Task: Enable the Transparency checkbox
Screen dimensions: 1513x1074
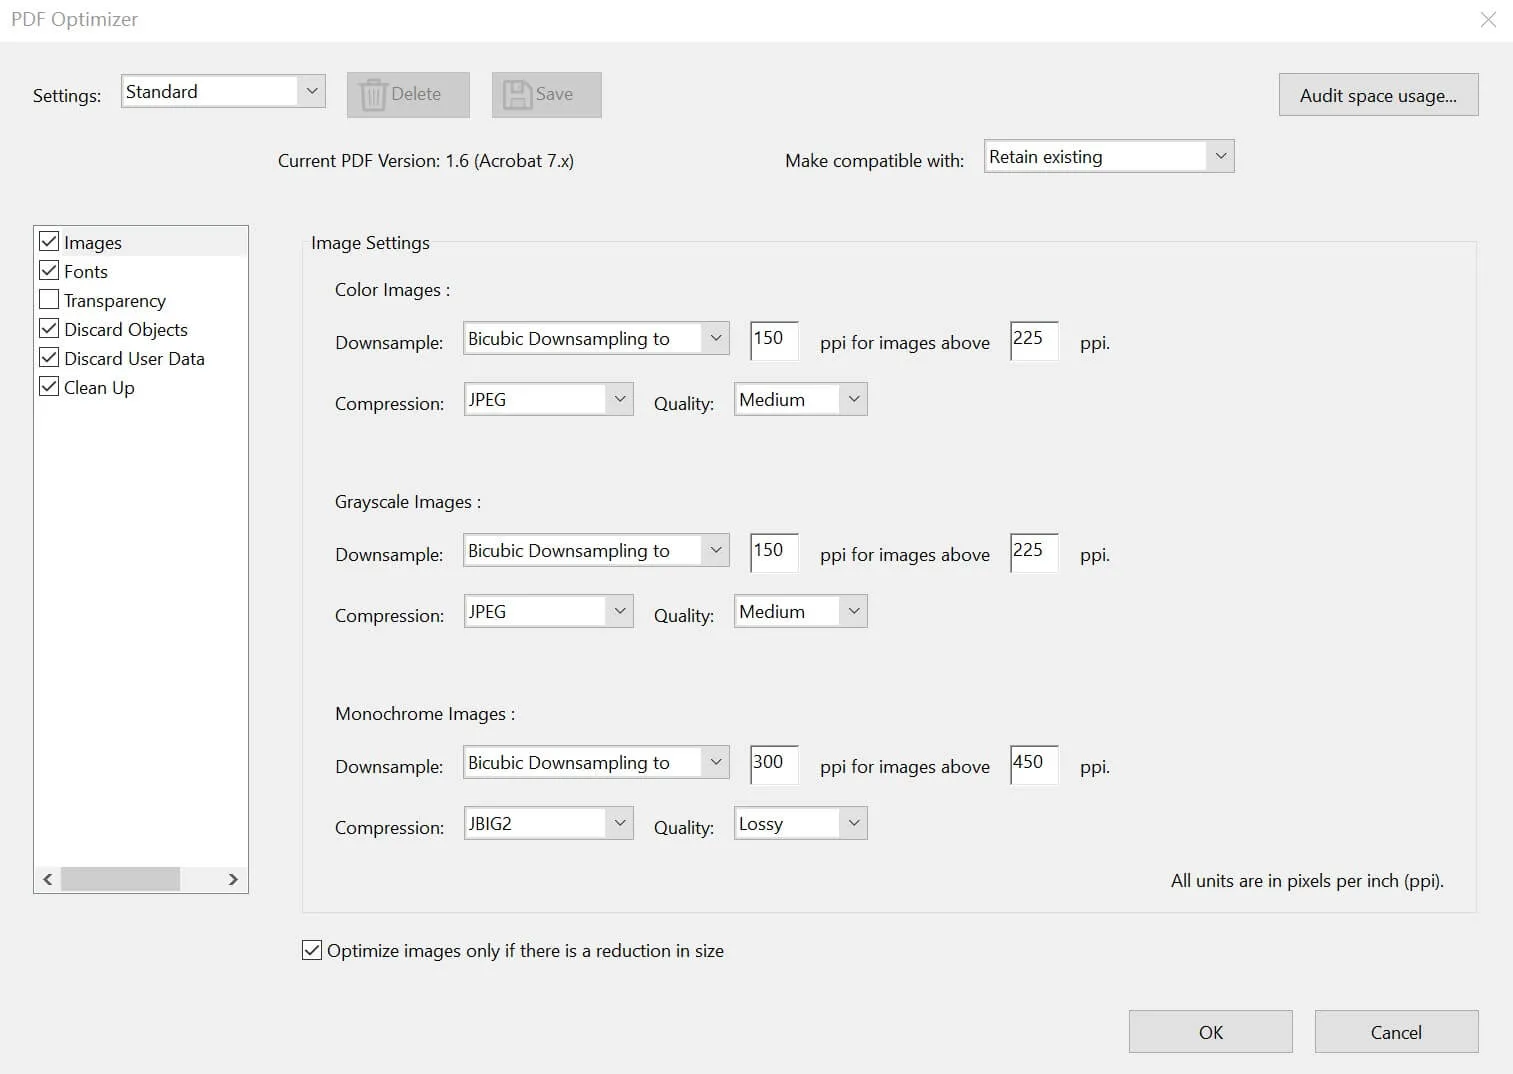Action: tap(49, 299)
